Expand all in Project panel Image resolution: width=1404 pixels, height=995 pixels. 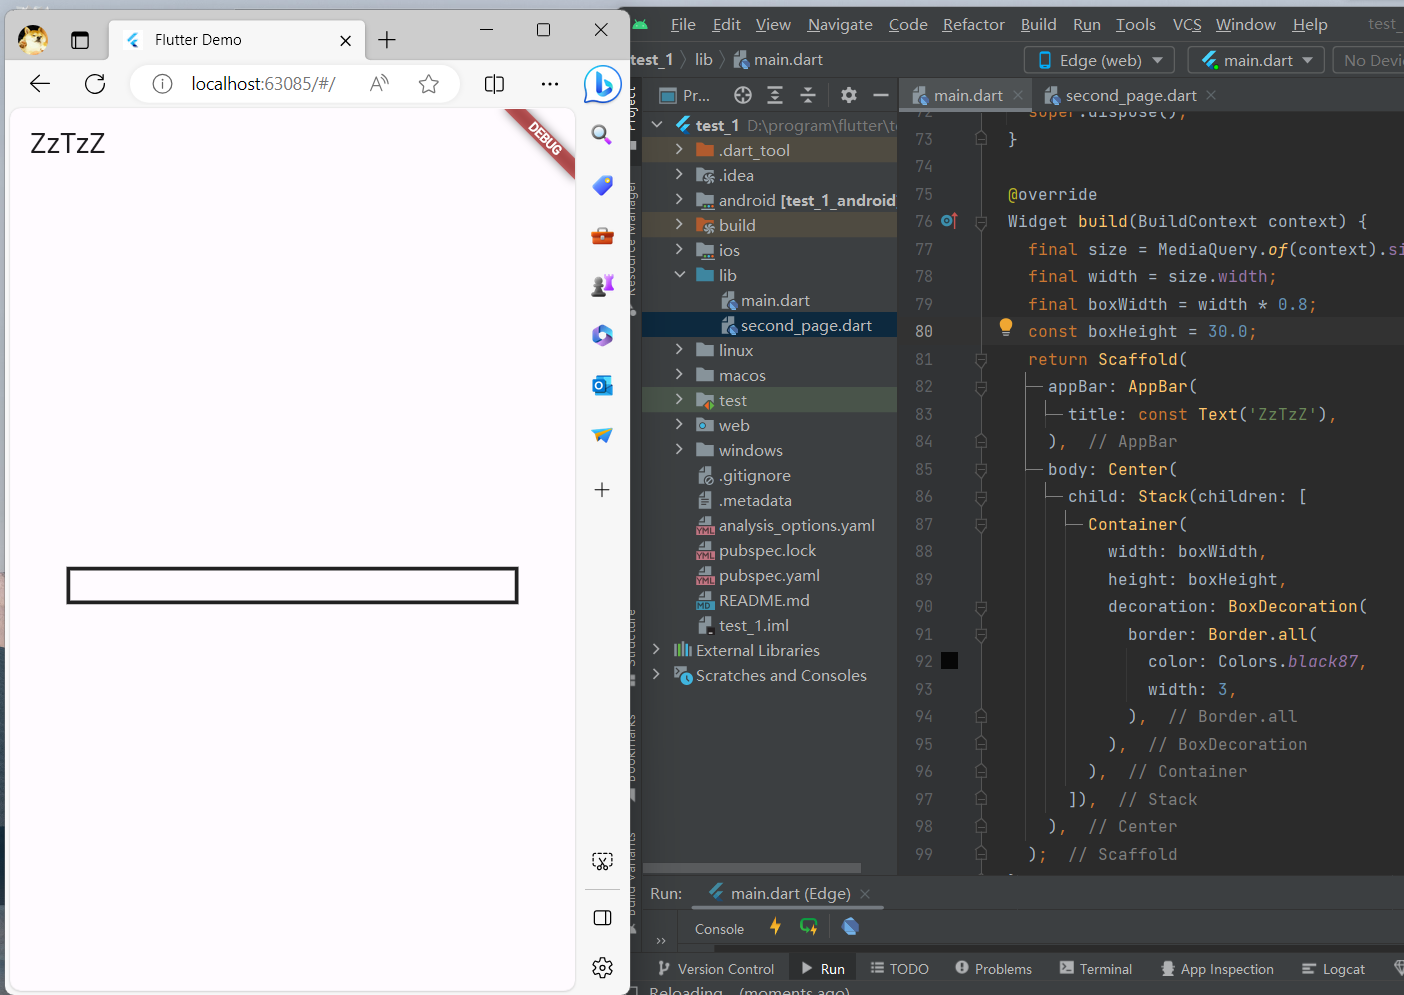pos(775,95)
